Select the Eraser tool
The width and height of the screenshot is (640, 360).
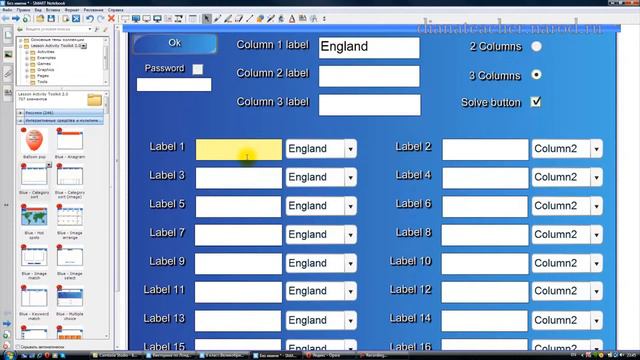coord(239,18)
